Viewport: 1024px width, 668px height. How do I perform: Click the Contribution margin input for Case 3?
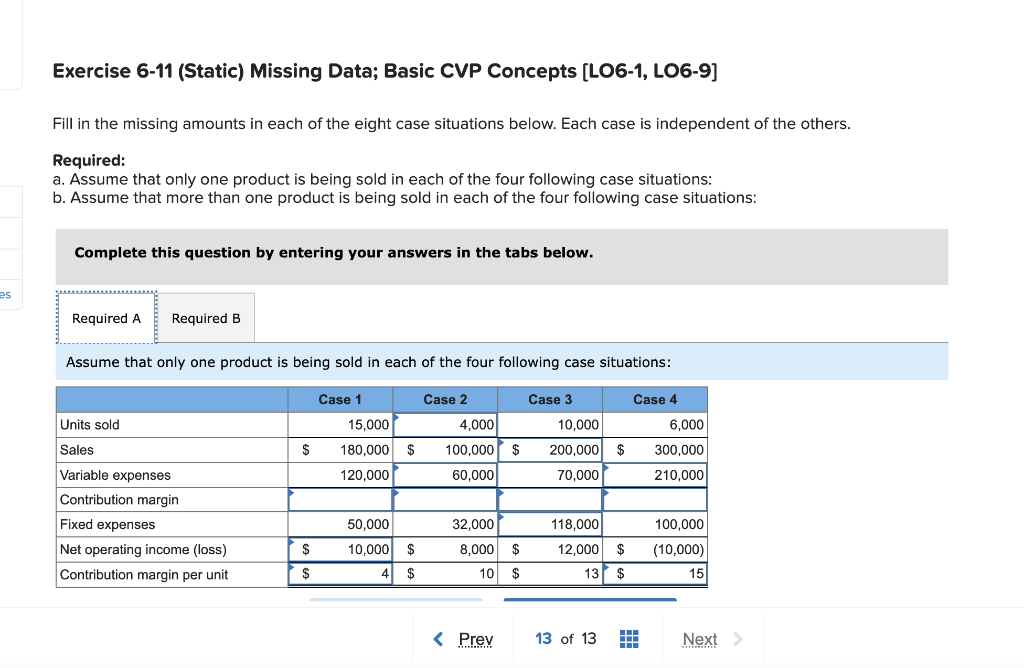pos(550,499)
